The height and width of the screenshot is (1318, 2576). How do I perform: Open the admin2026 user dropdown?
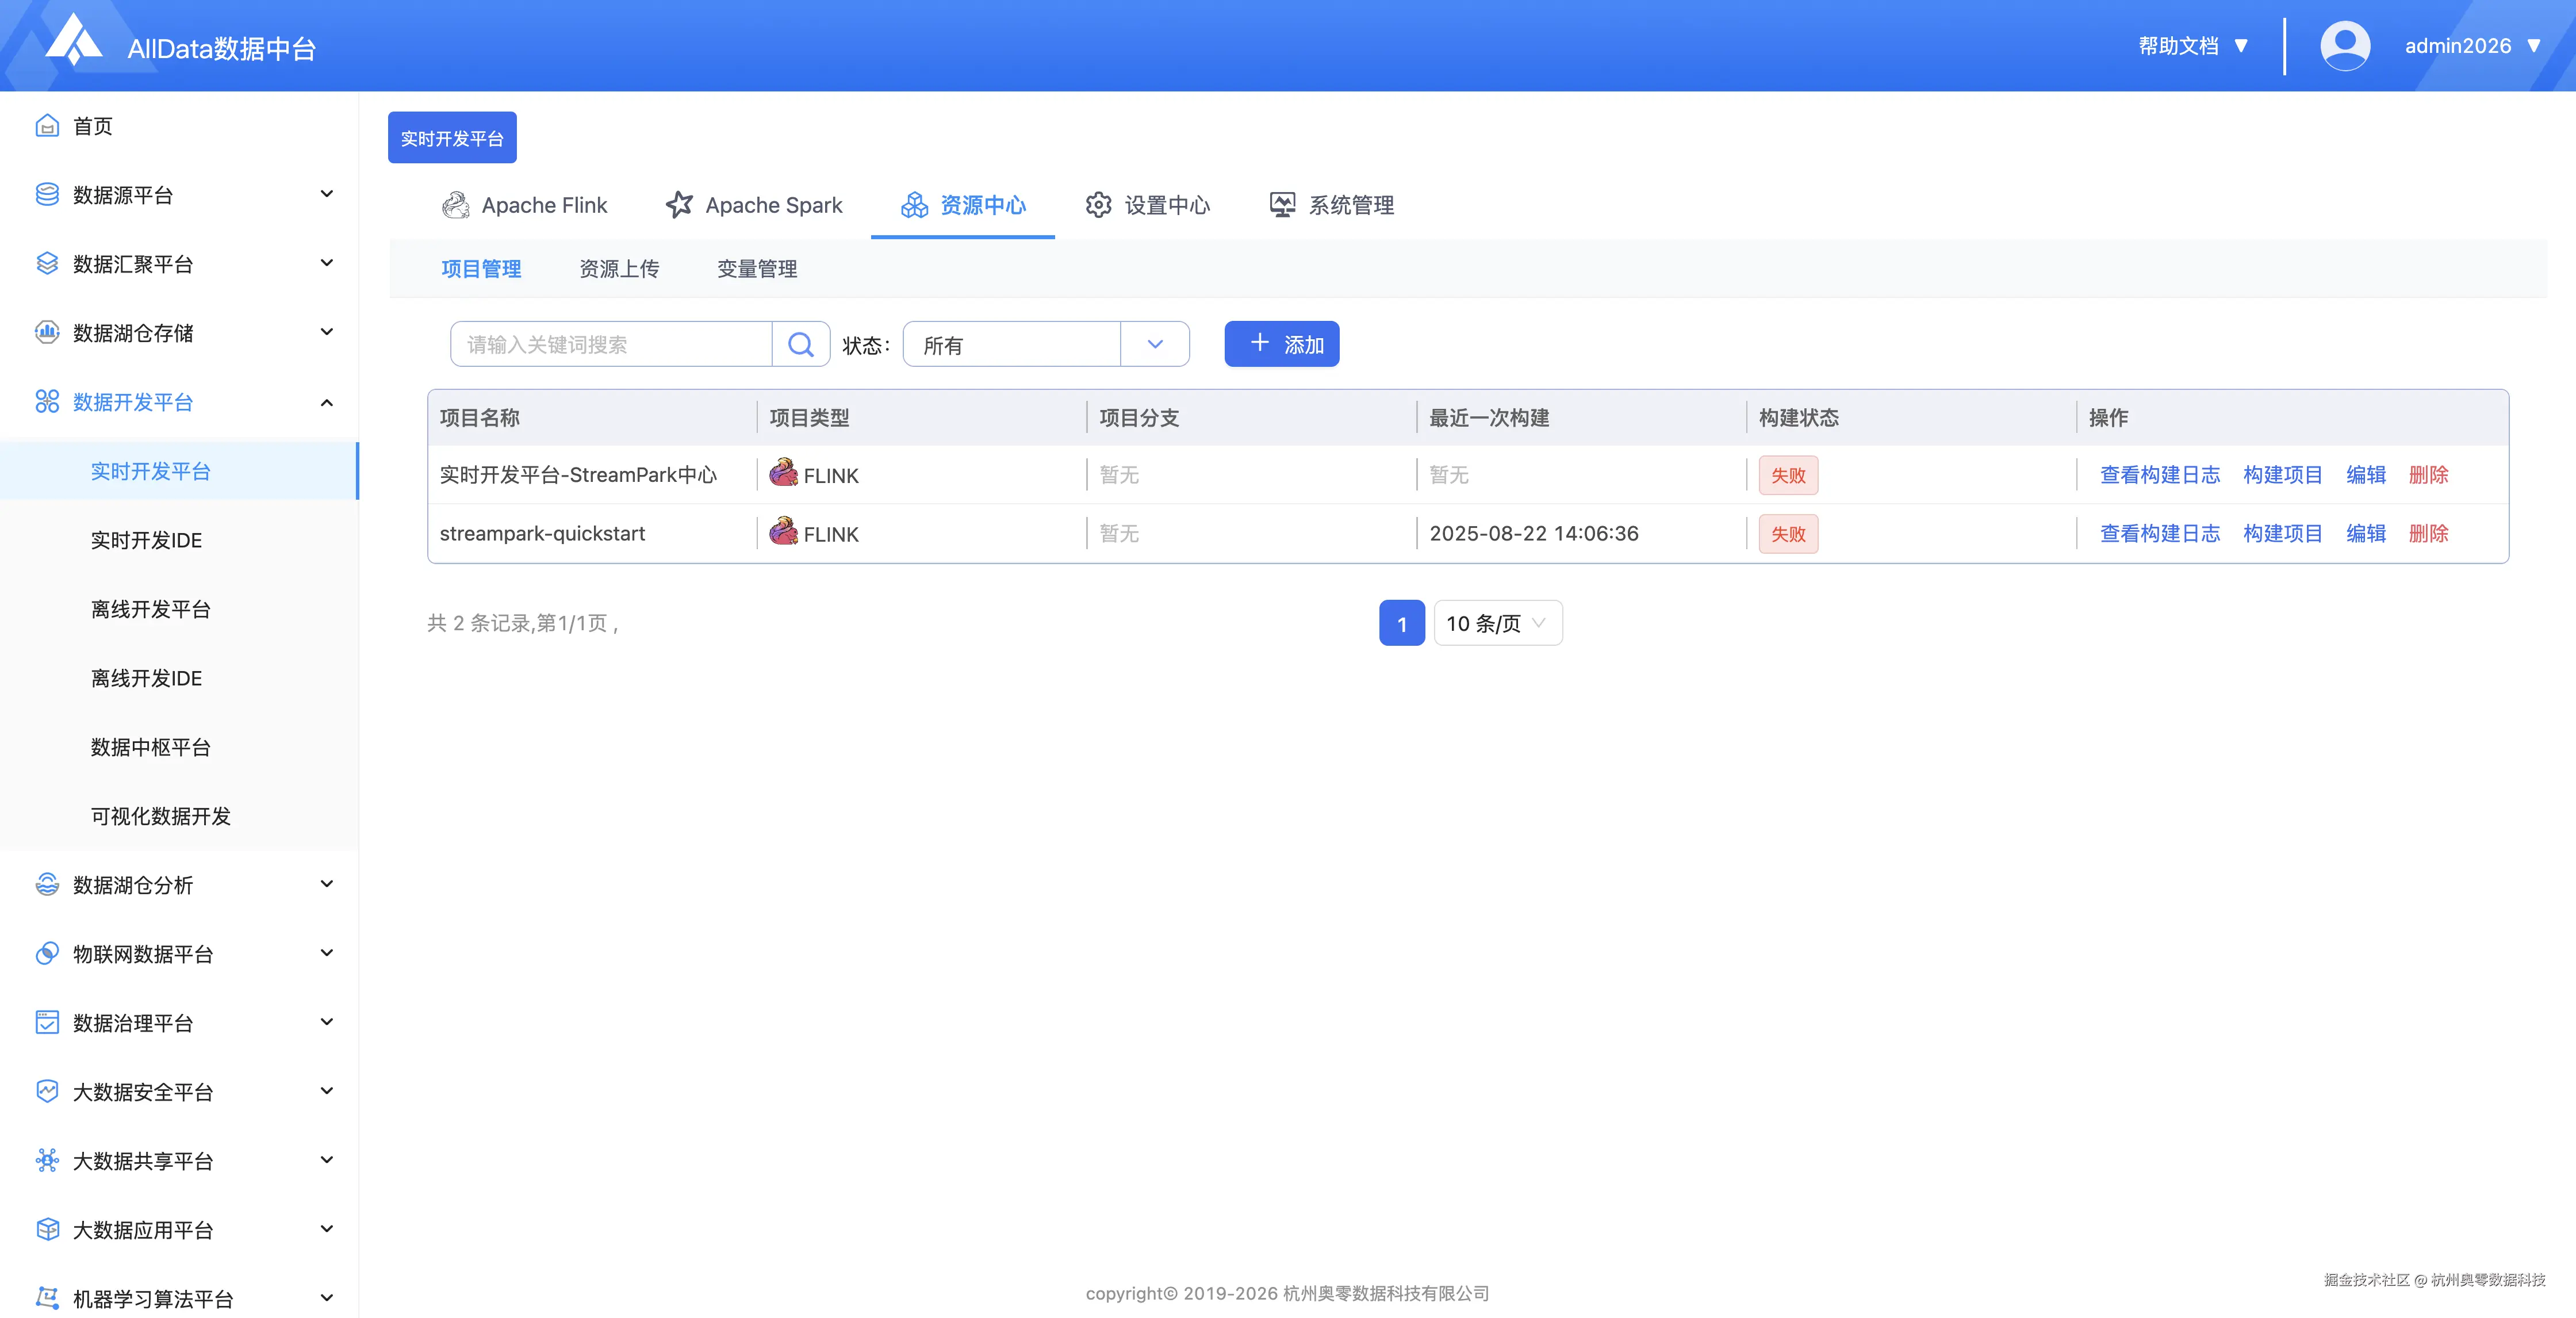click(x=2472, y=46)
